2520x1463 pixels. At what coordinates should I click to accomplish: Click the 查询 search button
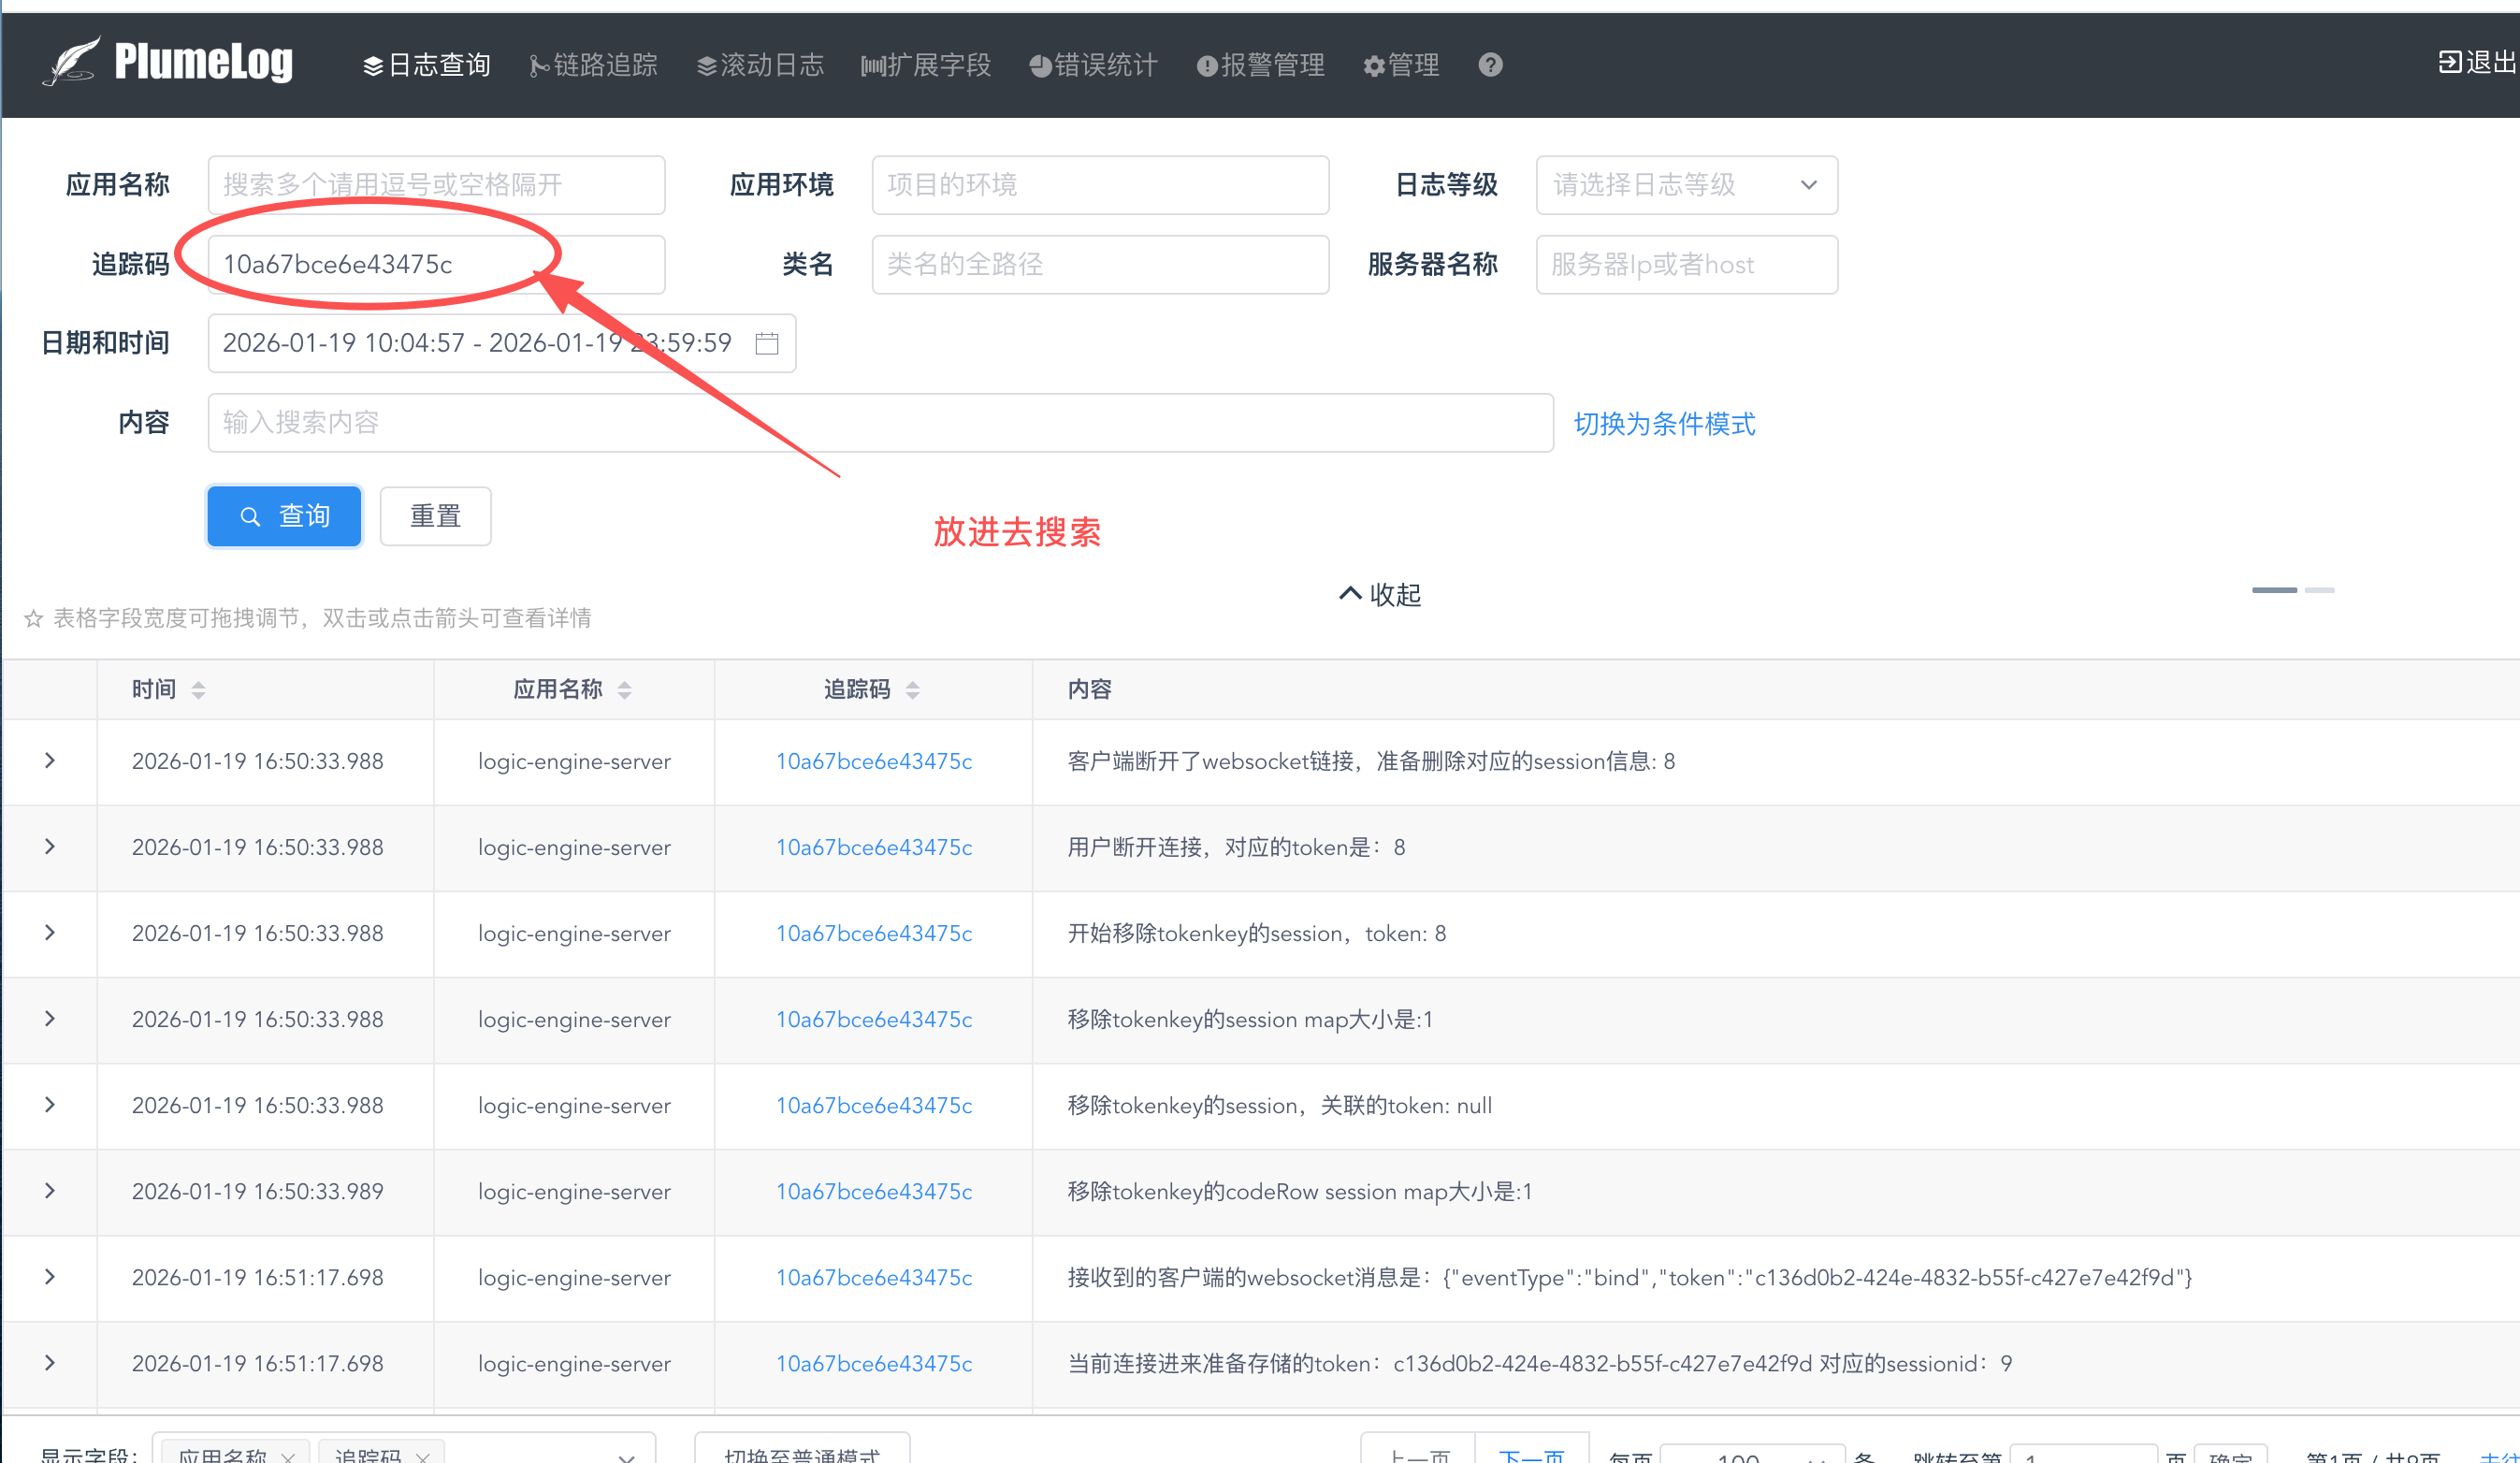point(284,516)
